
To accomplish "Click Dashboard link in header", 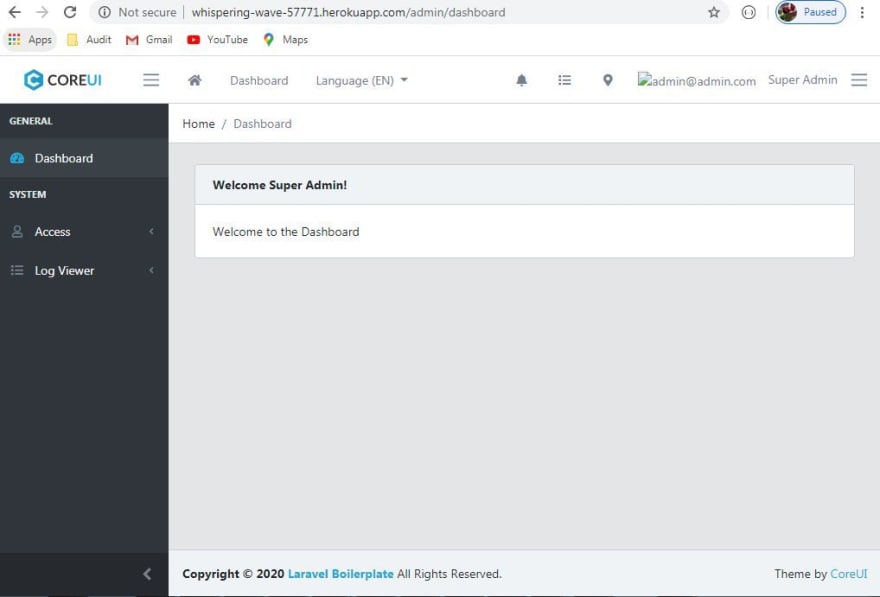I will click(259, 80).
